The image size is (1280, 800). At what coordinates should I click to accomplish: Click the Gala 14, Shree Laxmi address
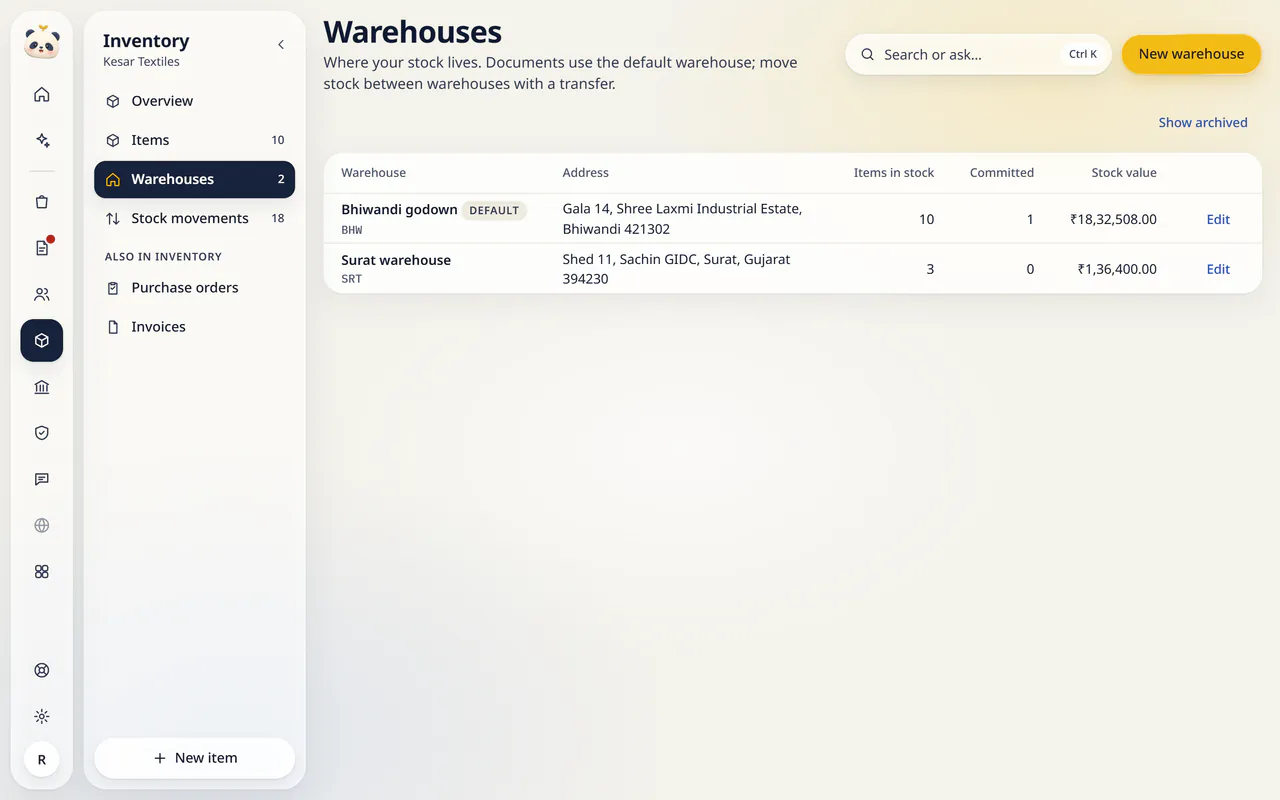coord(682,219)
